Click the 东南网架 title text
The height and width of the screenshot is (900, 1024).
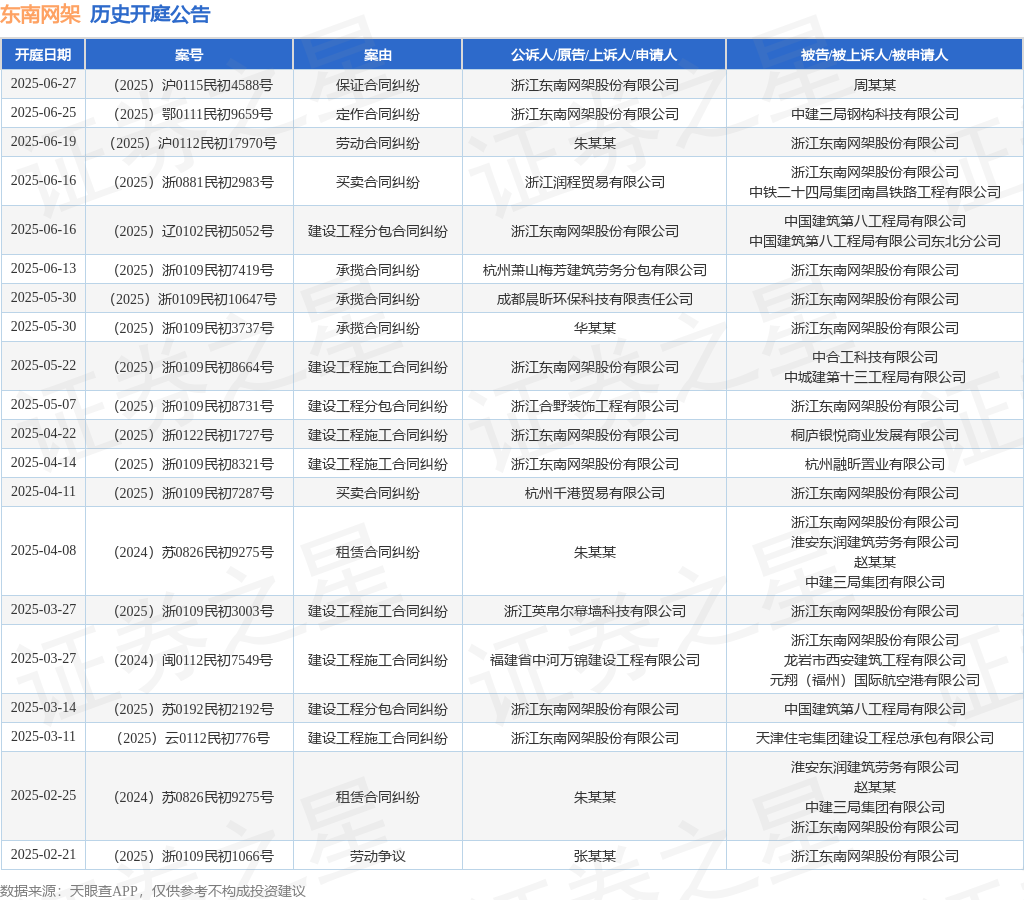click(x=40, y=14)
